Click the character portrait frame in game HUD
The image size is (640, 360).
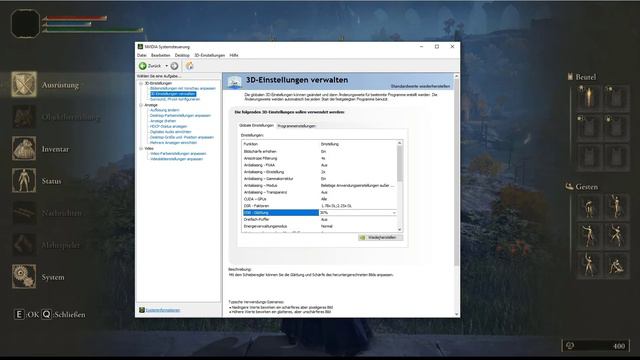[x=25, y=23]
